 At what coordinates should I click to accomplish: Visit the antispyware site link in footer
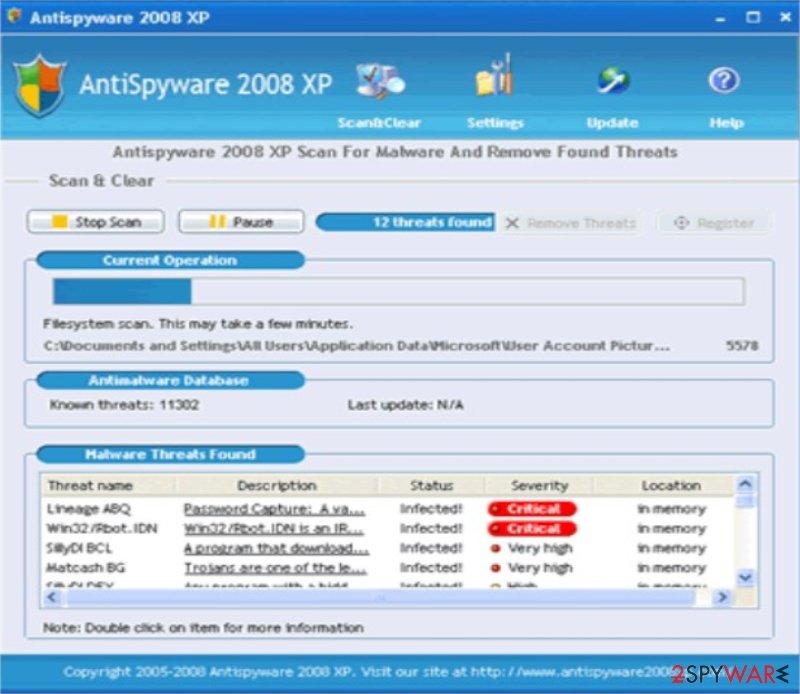571,672
